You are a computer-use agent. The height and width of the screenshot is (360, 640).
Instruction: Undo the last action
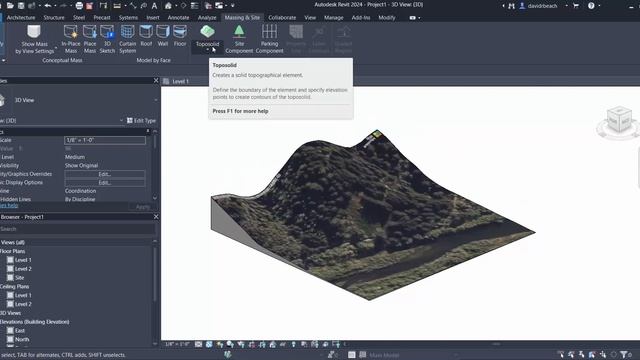pyautogui.click(x=48, y=5)
